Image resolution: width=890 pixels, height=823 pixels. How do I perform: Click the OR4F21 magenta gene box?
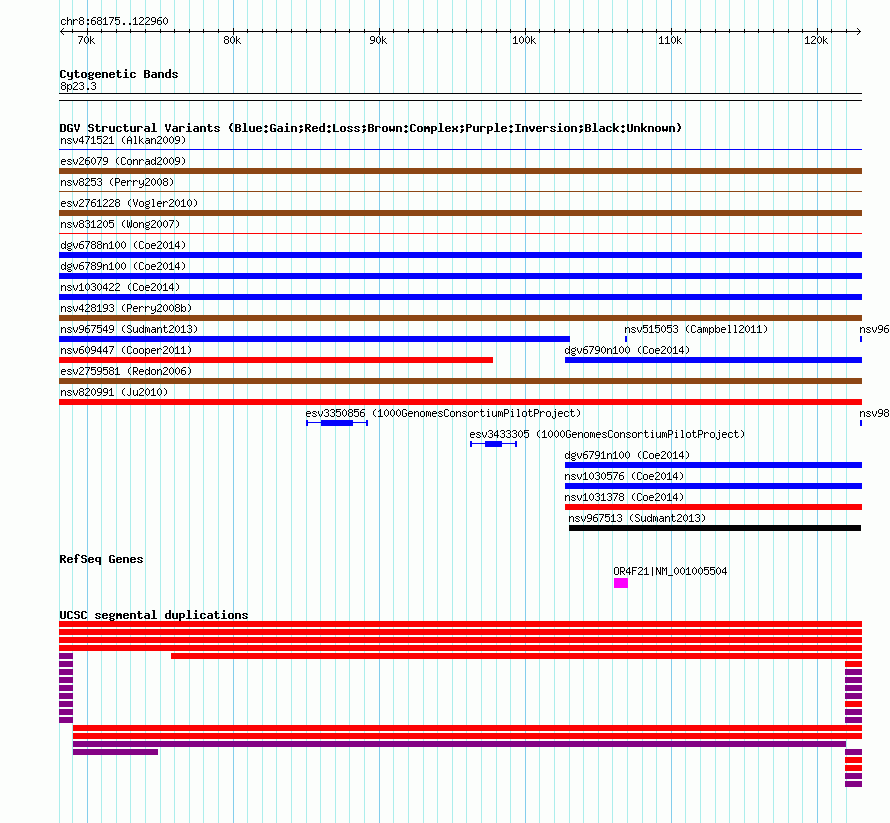tap(621, 583)
